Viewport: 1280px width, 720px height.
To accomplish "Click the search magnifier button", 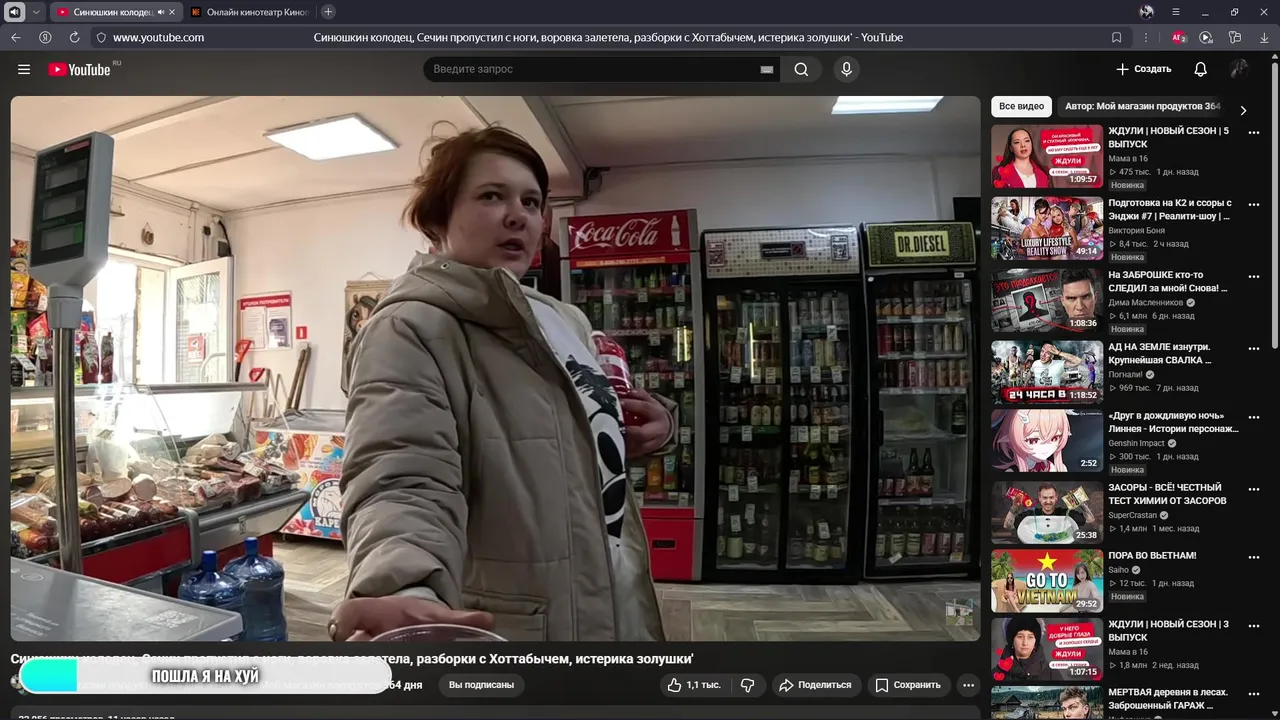I will click(x=801, y=69).
